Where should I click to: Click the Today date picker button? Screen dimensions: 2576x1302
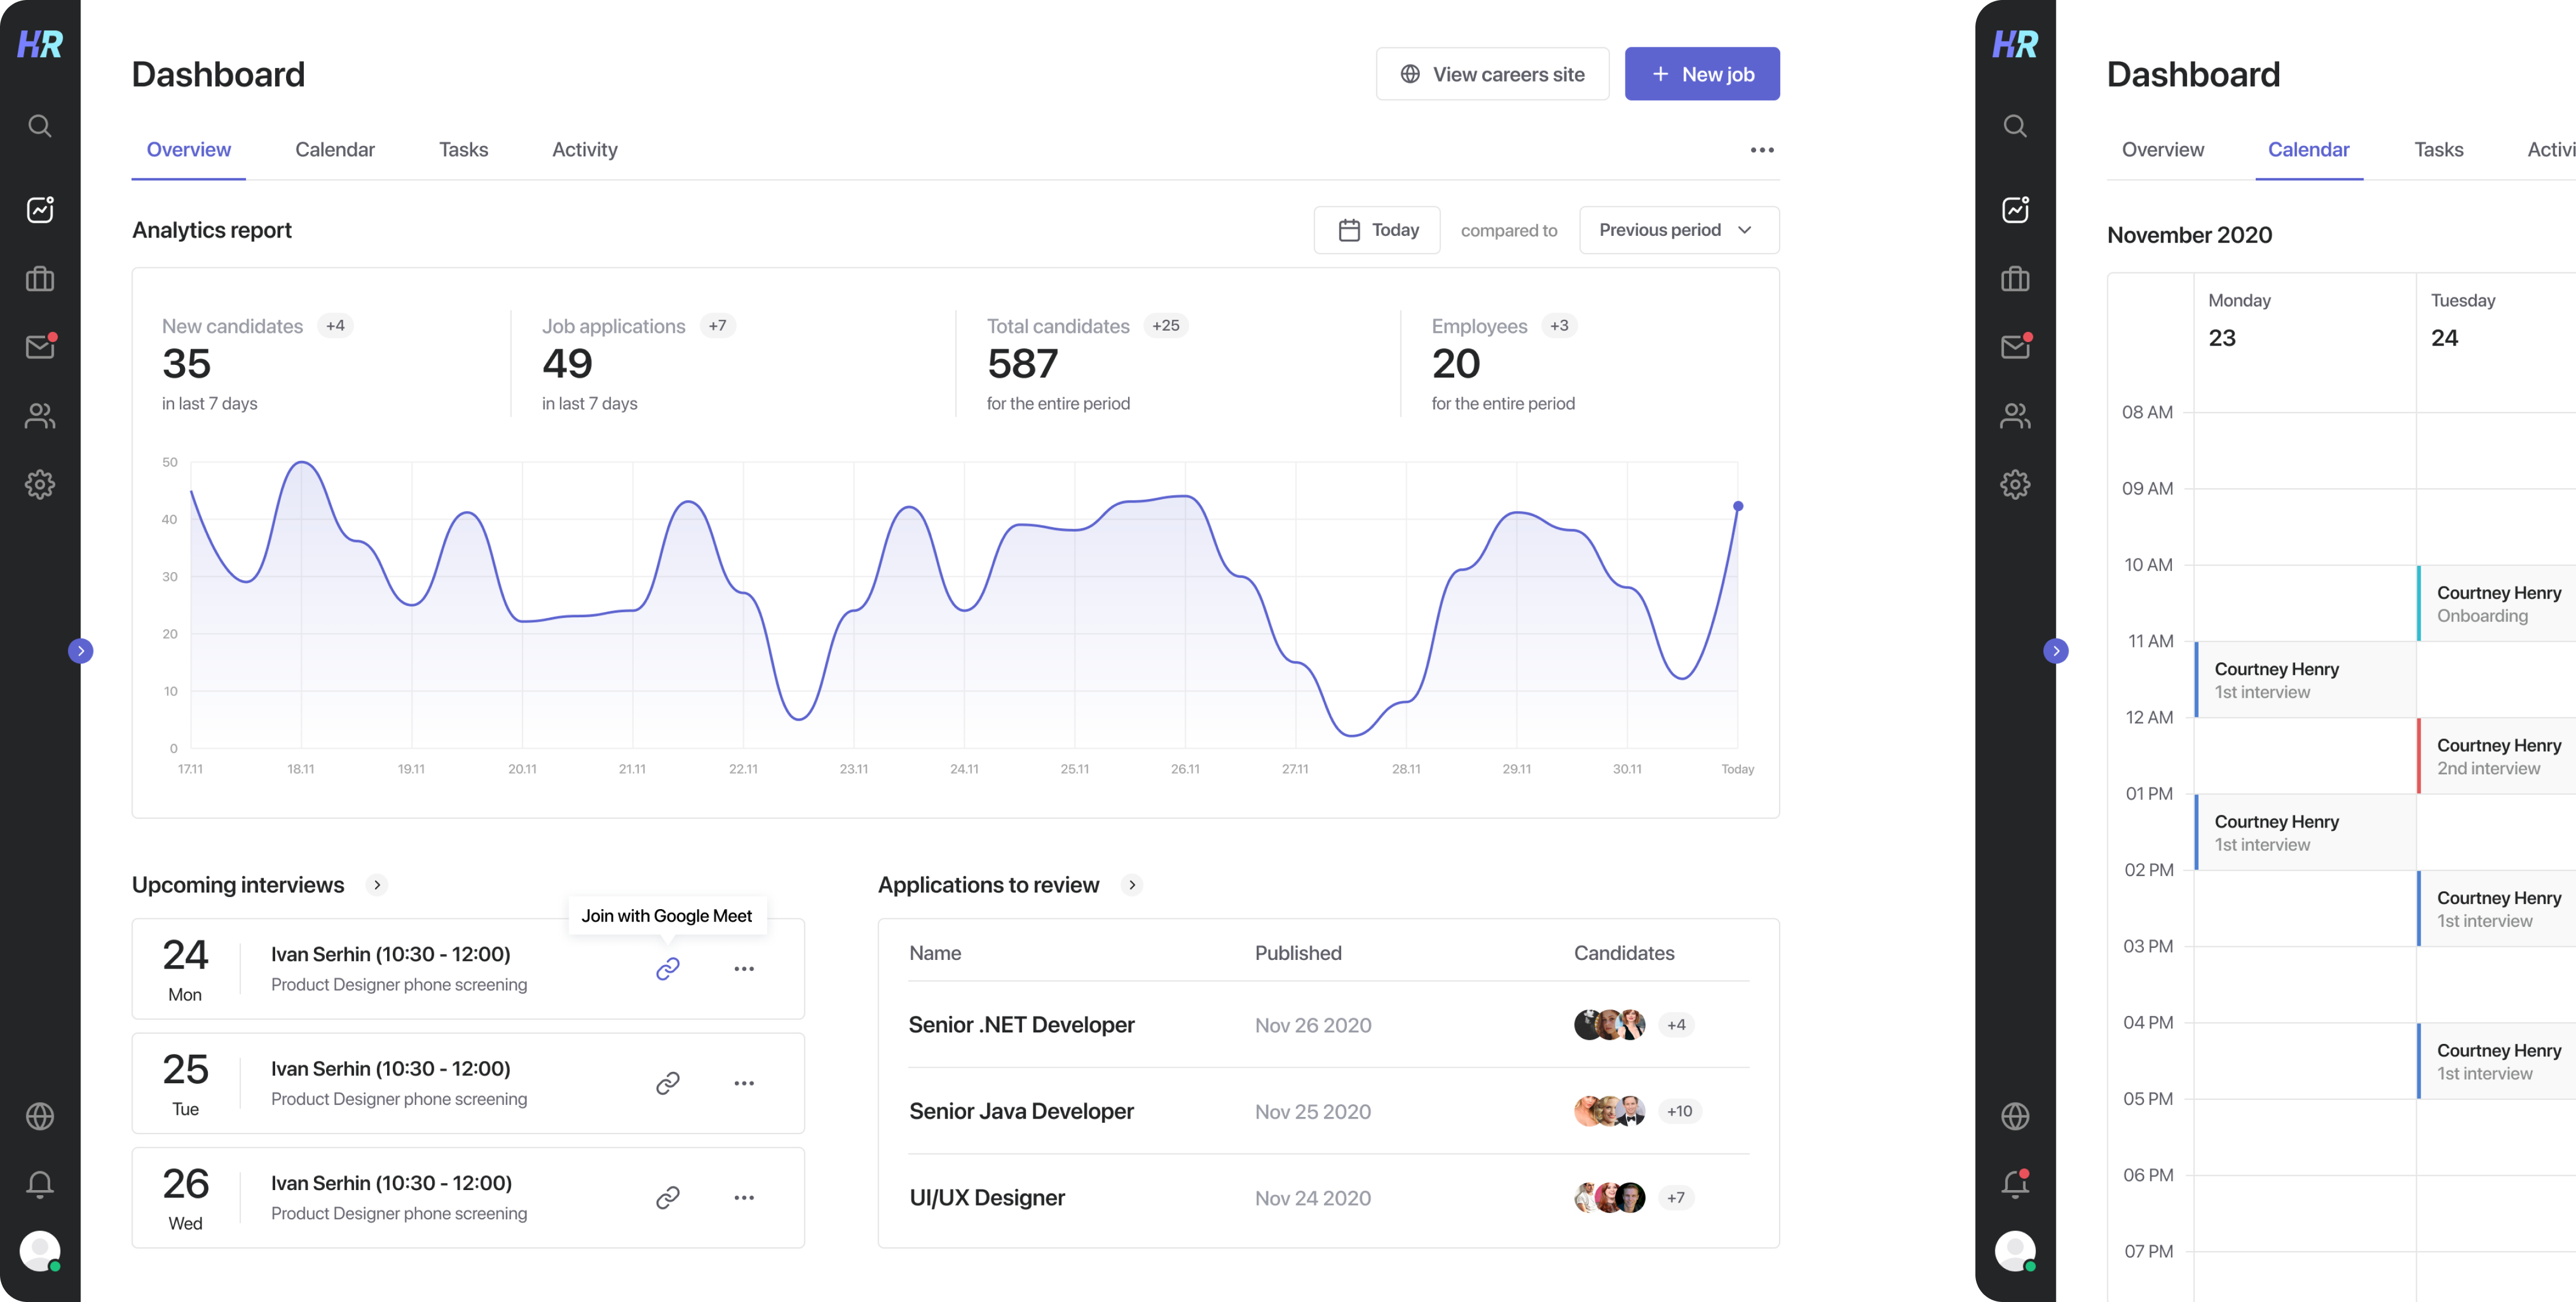pyautogui.click(x=1377, y=230)
